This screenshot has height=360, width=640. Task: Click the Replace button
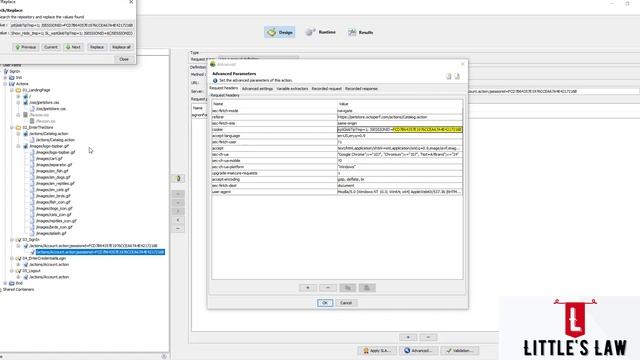pos(97,47)
